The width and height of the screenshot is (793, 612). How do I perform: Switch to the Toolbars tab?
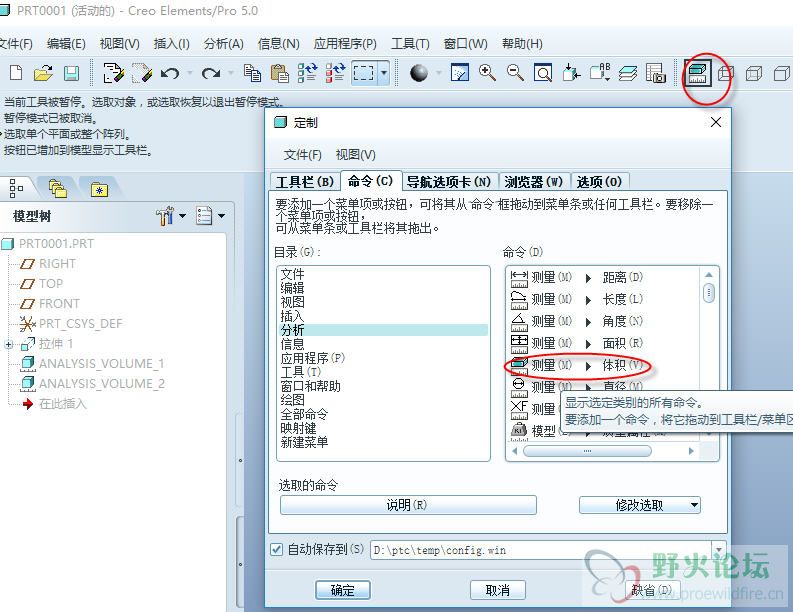[305, 182]
